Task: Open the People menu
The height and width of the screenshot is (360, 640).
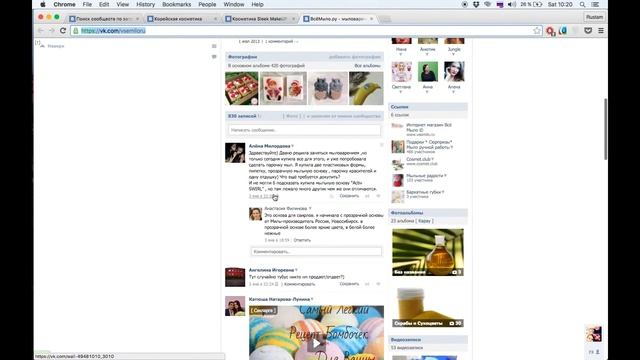Action: tap(207, 4)
